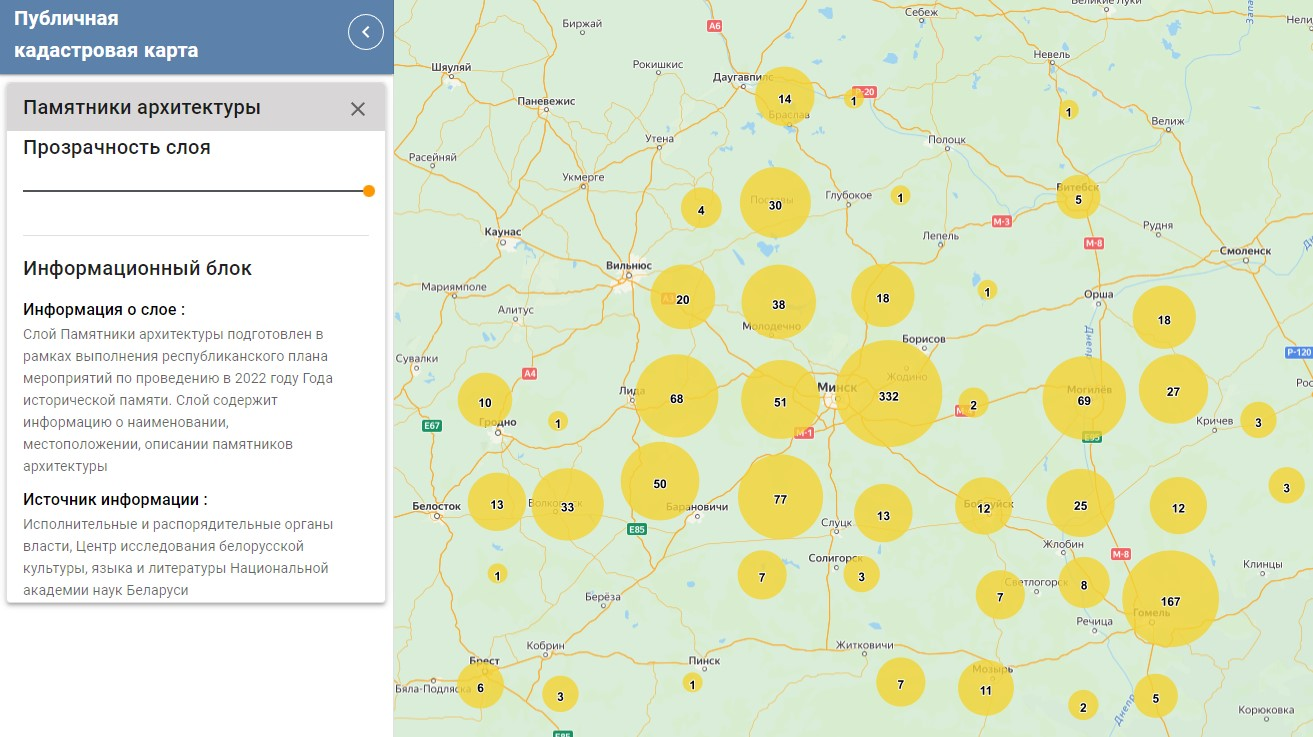The height and width of the screenshot is (737, 1313).
Task: Select the cluster marker labeled 51
Action: (780, 402)
